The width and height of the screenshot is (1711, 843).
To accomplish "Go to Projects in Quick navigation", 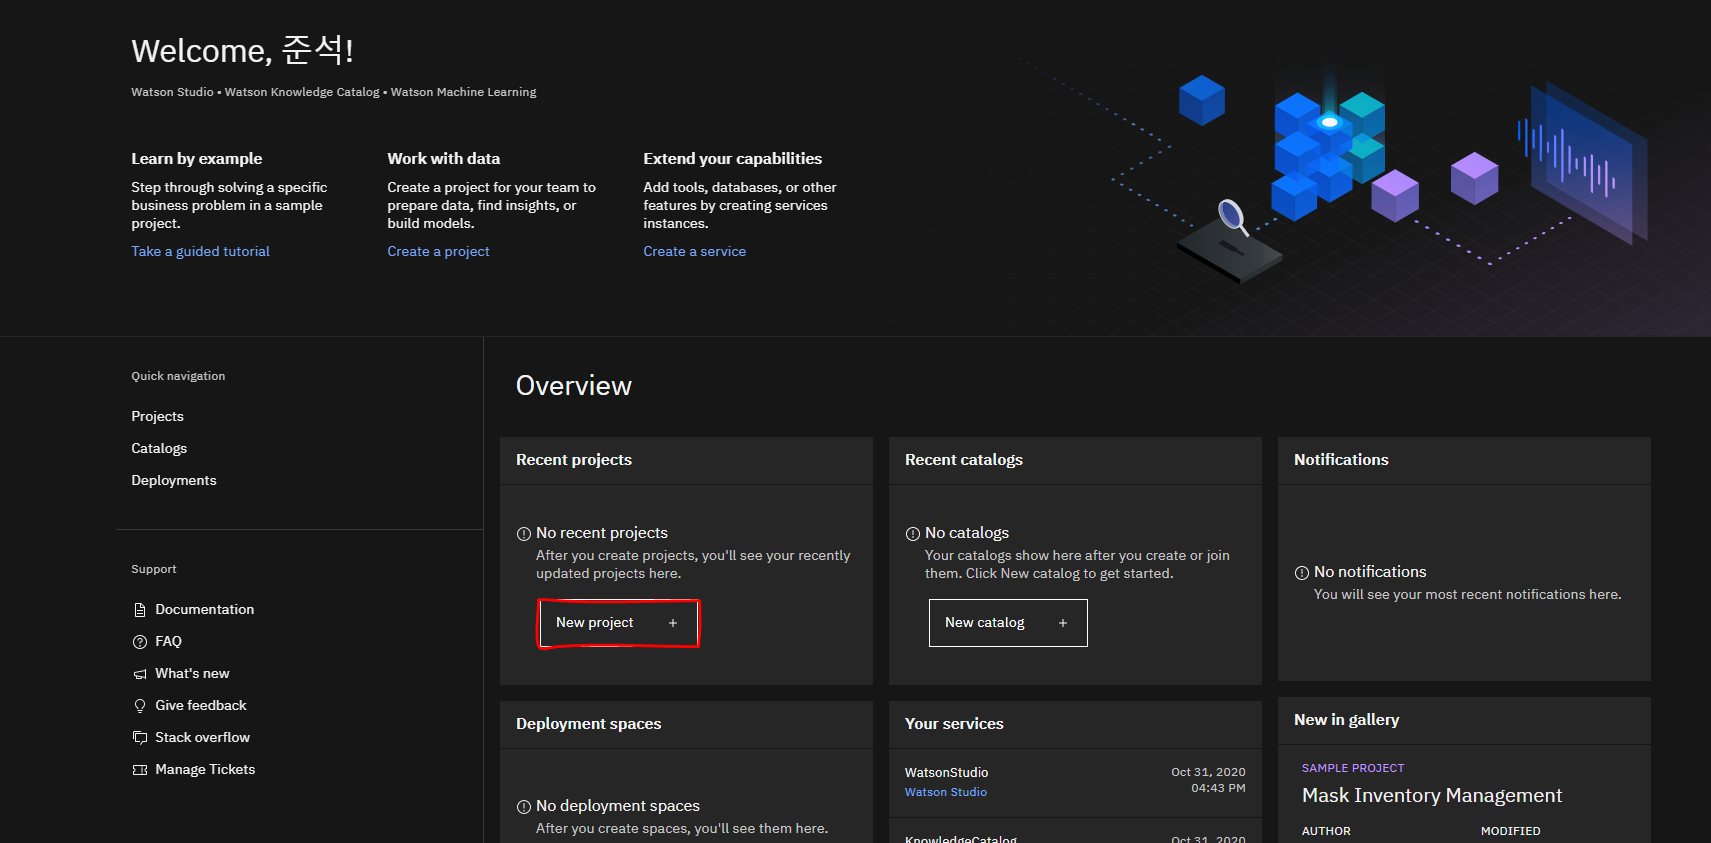I will click(x=158, y=416).
